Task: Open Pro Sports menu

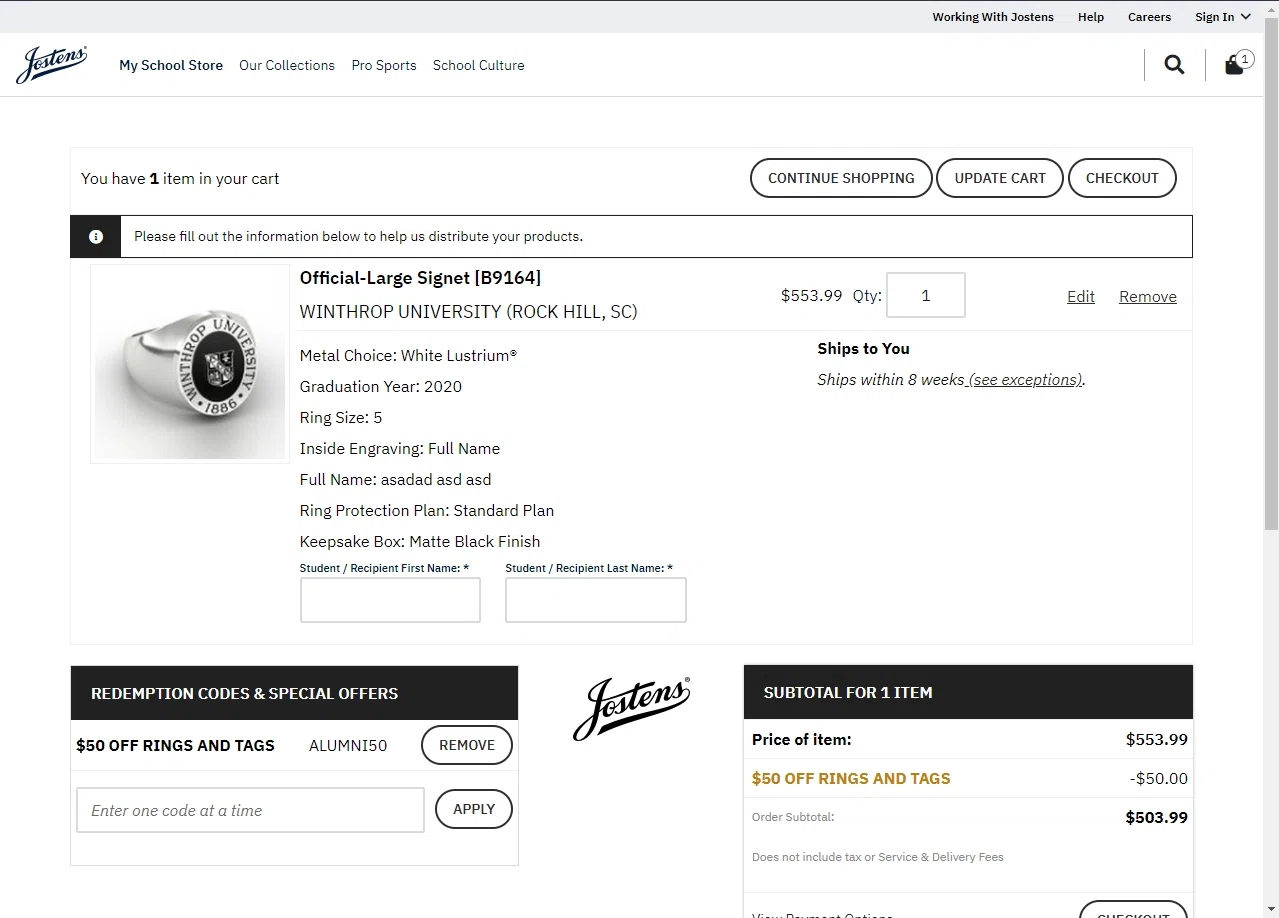Action: click(x=384, y=65)
